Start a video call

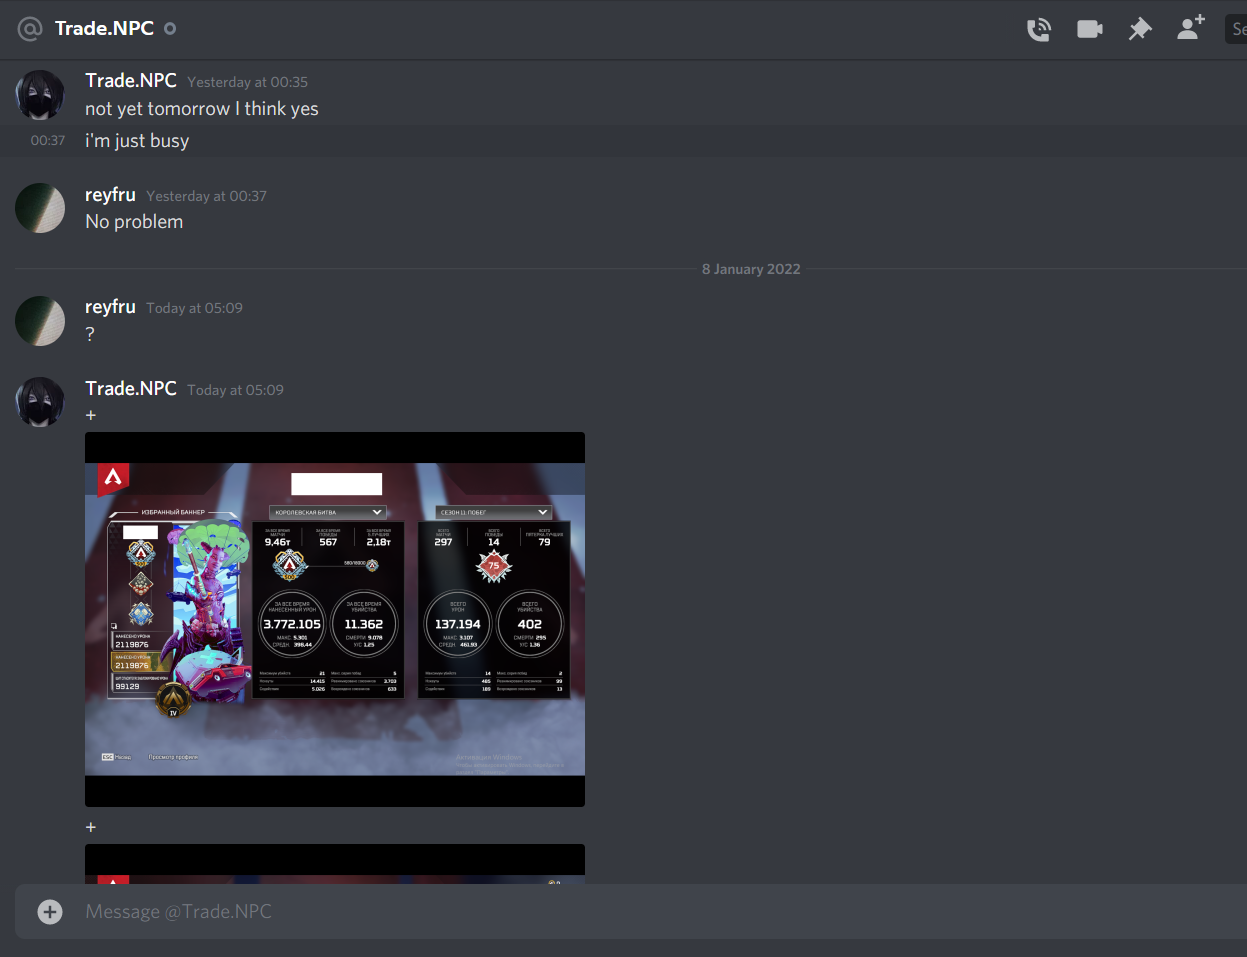point(1089,29)
